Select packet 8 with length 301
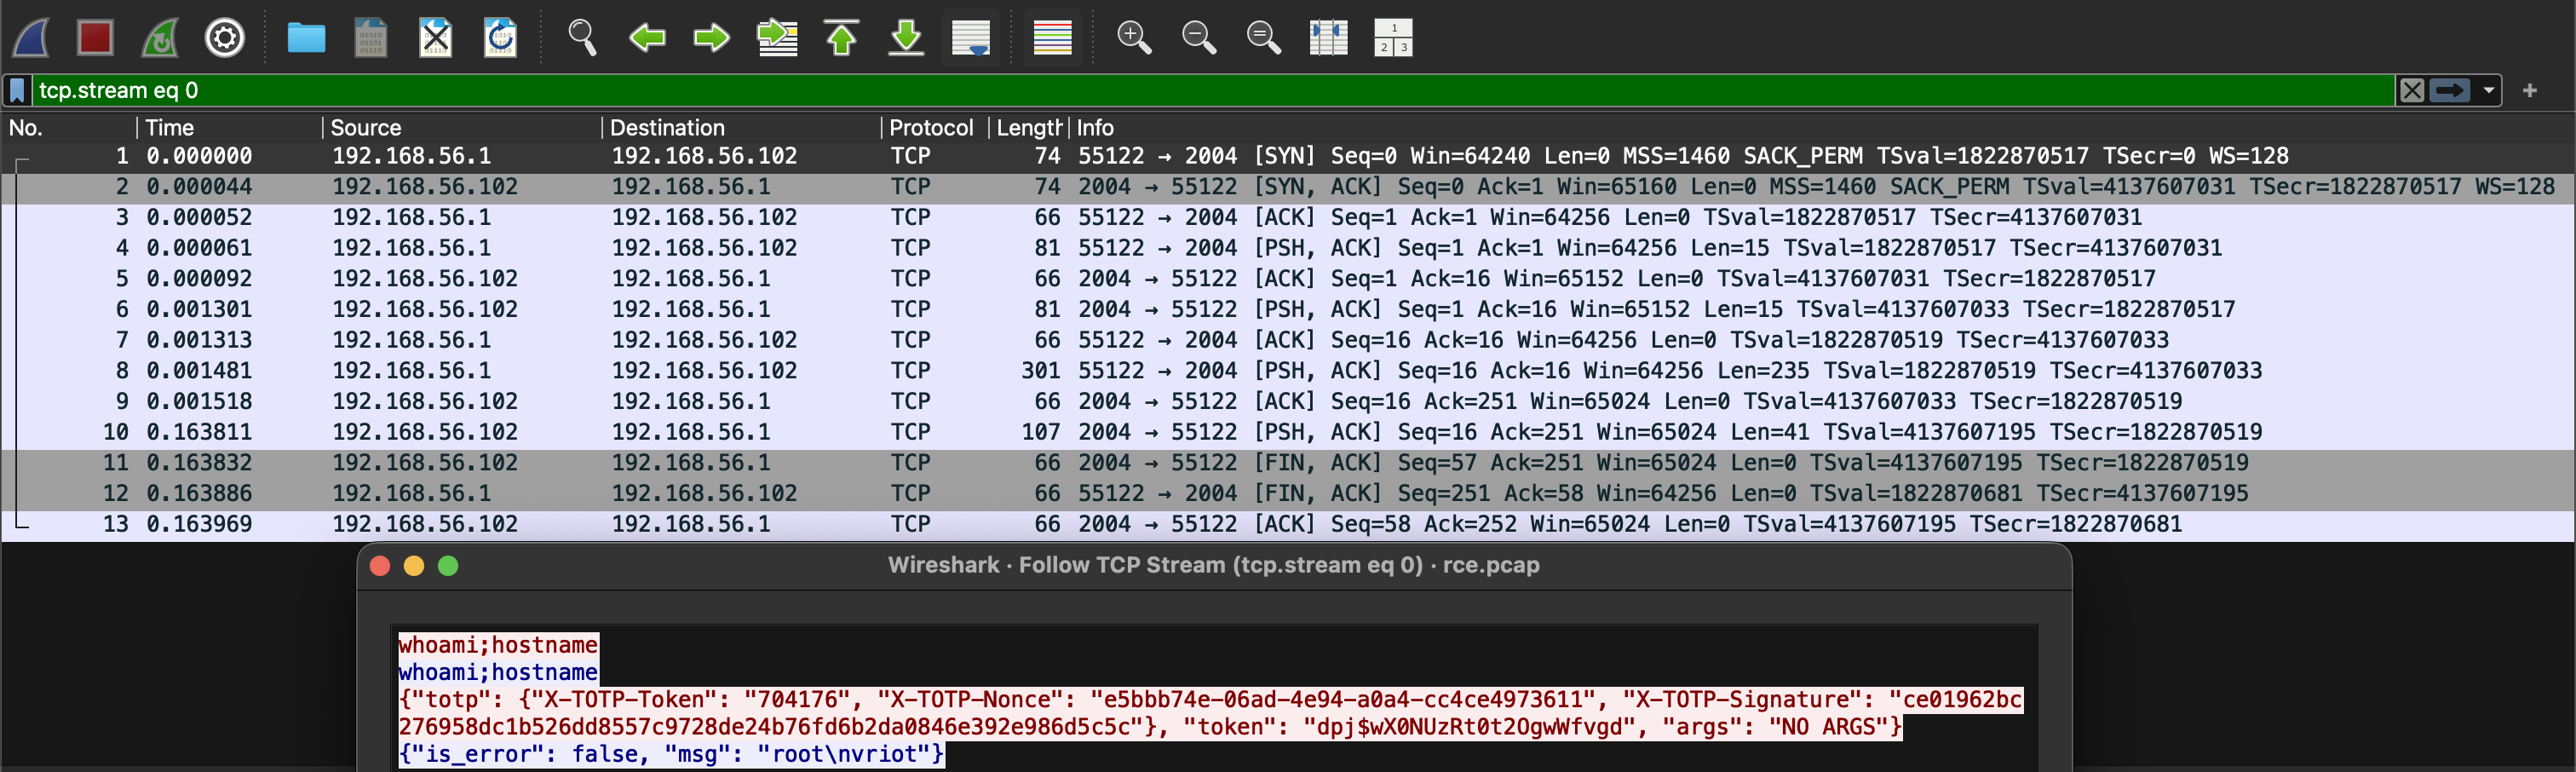 pyautogui.click(x=1288, y=371)
